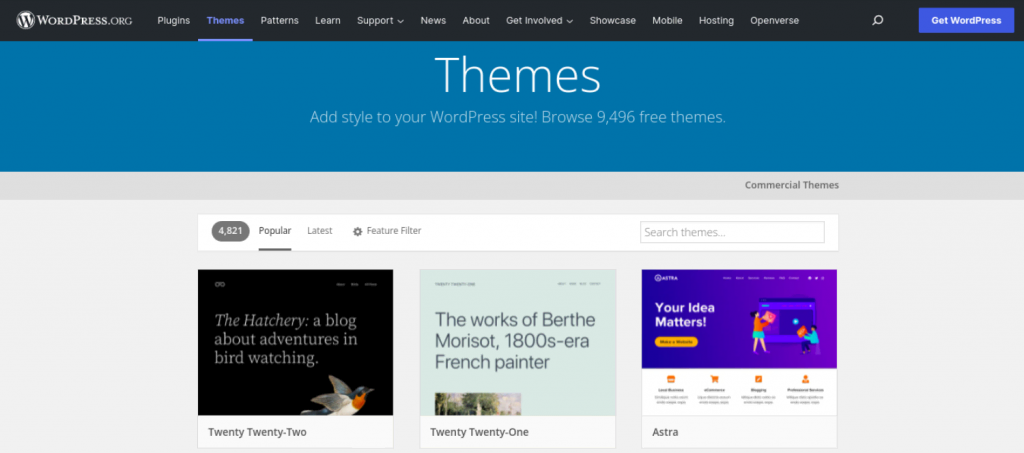1024x453 pixels.
Task: Click the gear icon beside Feature Filter
Action: point(358,231)
